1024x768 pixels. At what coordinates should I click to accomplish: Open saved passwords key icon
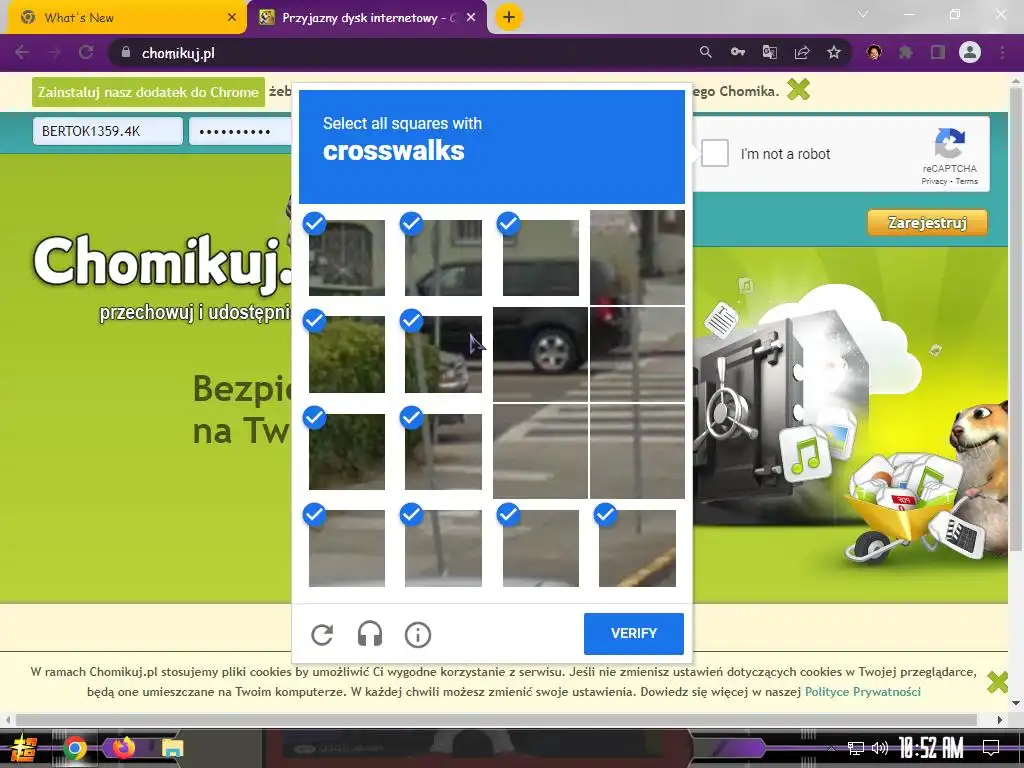pos(737,52)
